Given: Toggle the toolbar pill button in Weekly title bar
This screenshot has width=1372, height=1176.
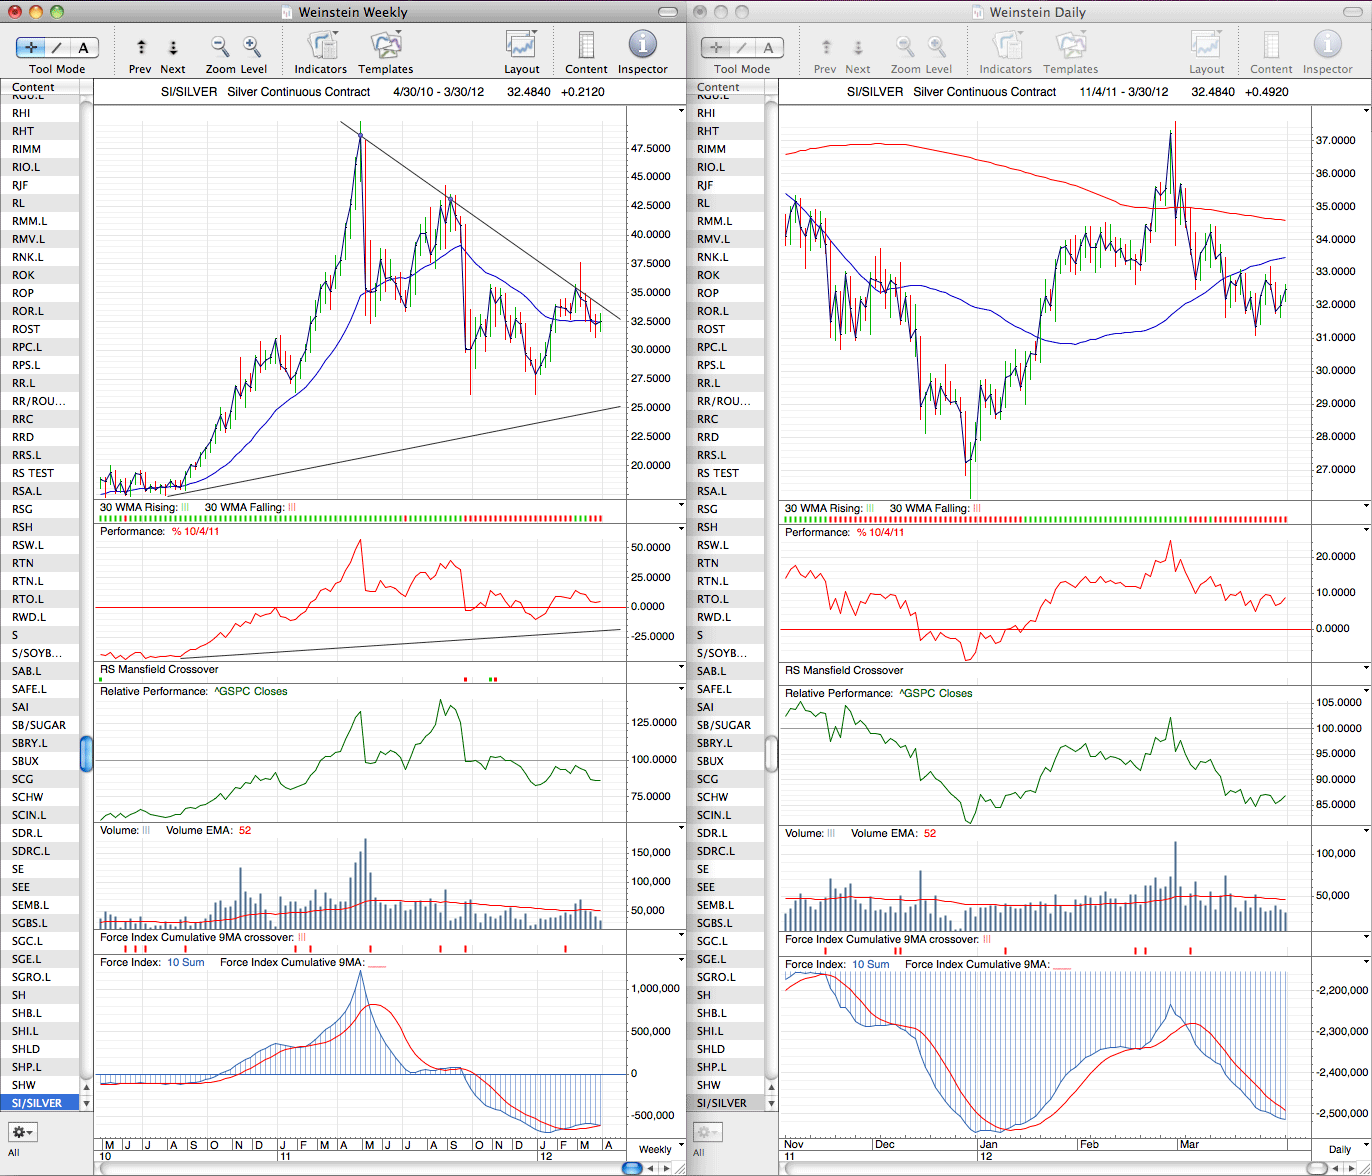Looking at the screenshot, I should pos(668,12).
